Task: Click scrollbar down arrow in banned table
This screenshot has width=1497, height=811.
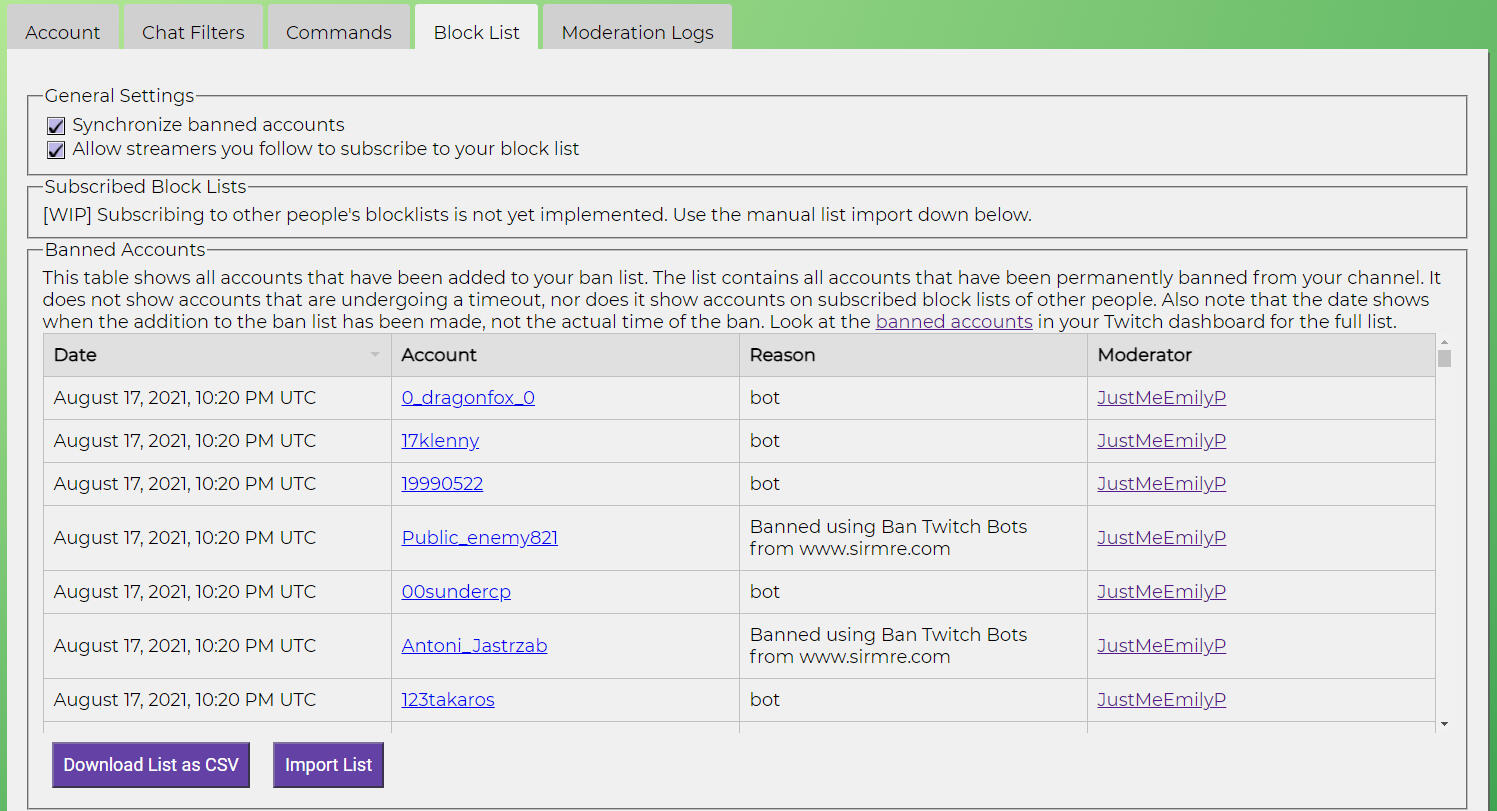Action: pos(1443,723)
